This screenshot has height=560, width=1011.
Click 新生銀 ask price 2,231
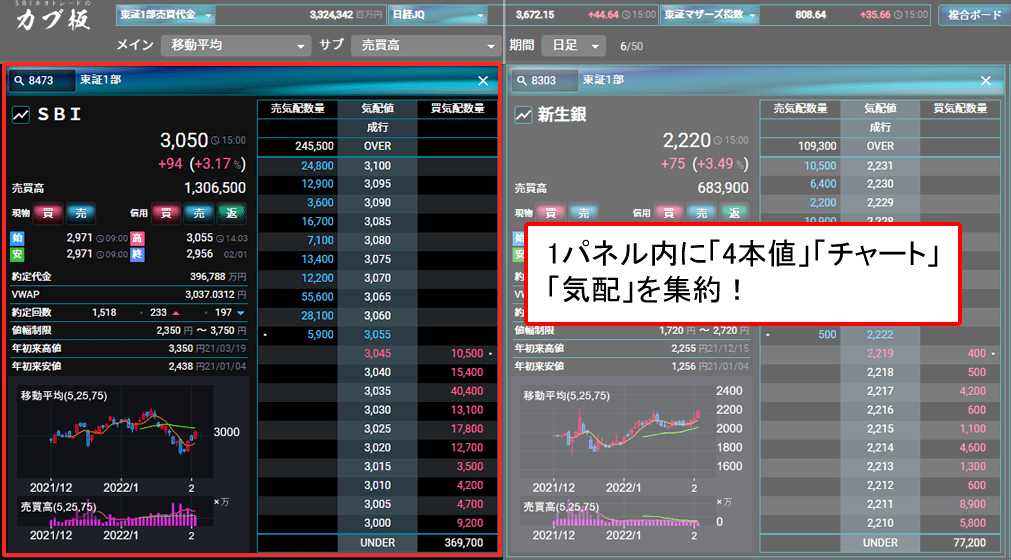[x=880, y=166]
